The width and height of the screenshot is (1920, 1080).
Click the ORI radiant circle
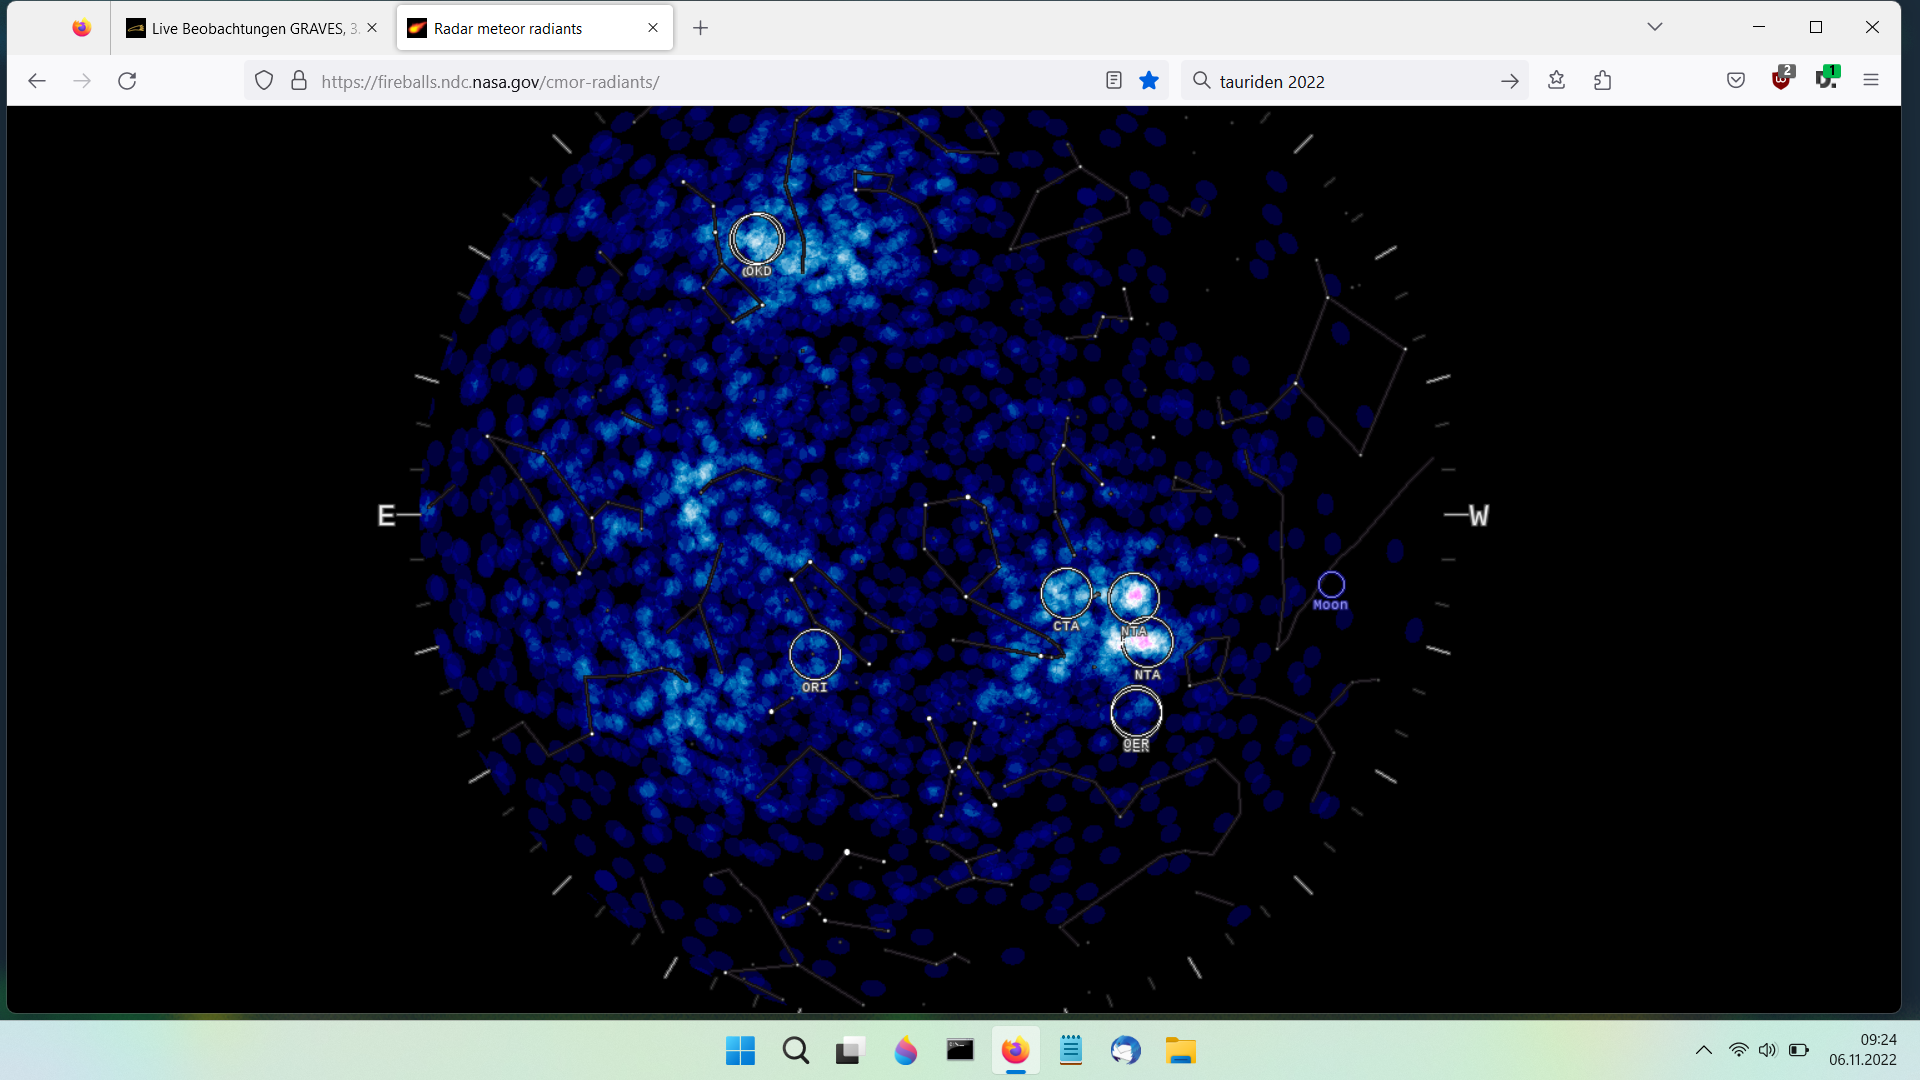(x=815, y=655)
